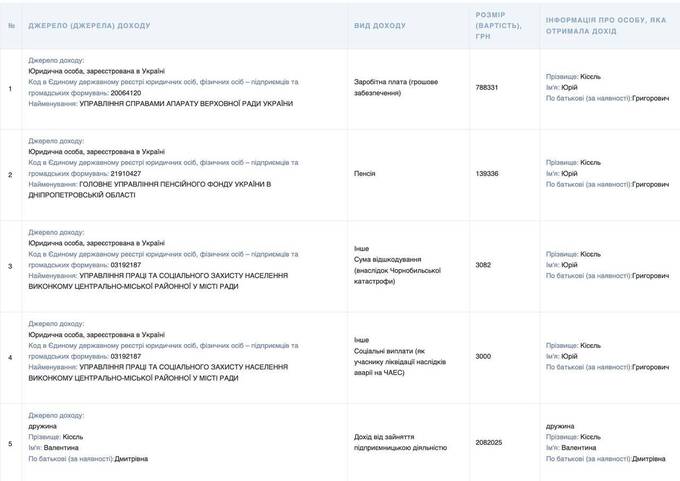Image resolution: width=680 pixels, height=481 pixels.
Task: Click surname 'Кісєль' in row 1 recipient column
Action: click(591, 77)
